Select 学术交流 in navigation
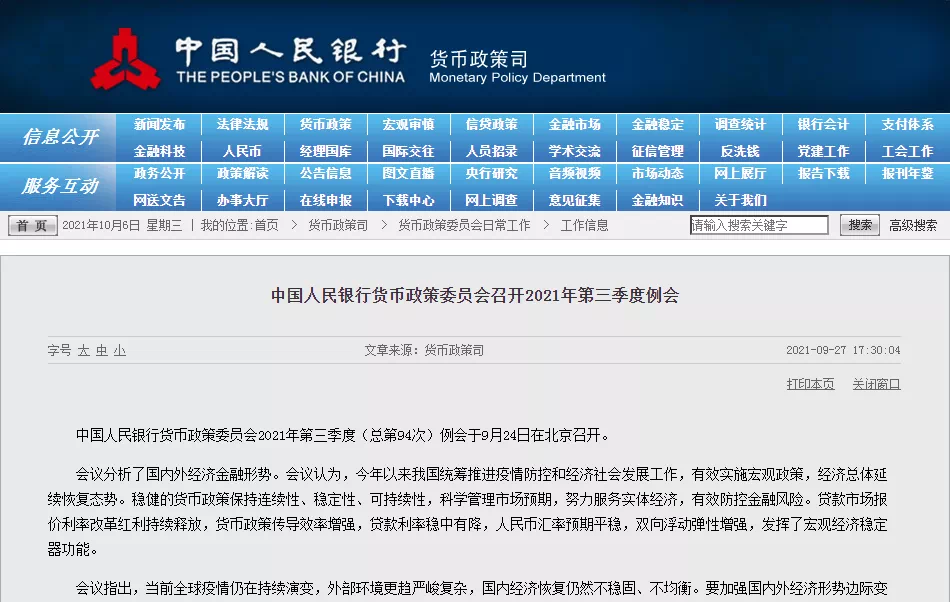This screenshot has width=950, height=602. (574, 151)
